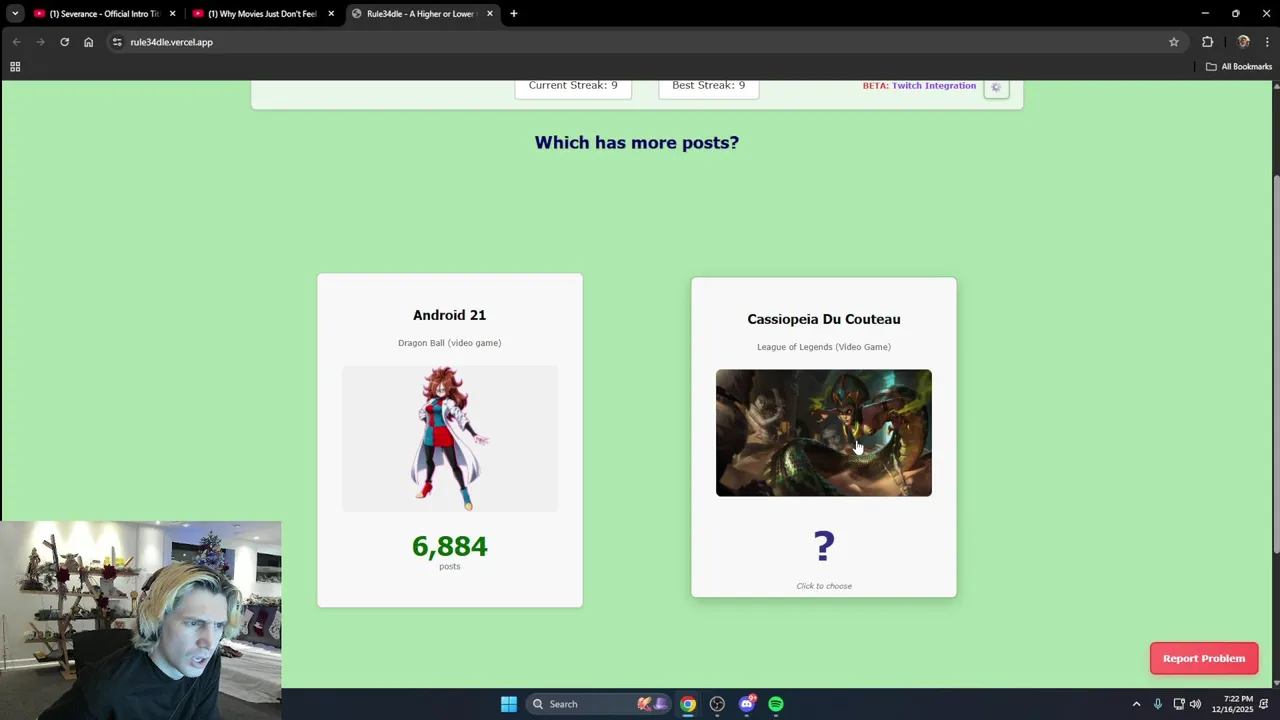Open the settings gear next to Twitch Integration
Image resolution: width=1280 pixels, height=720 pixels.
pos(996,88)
